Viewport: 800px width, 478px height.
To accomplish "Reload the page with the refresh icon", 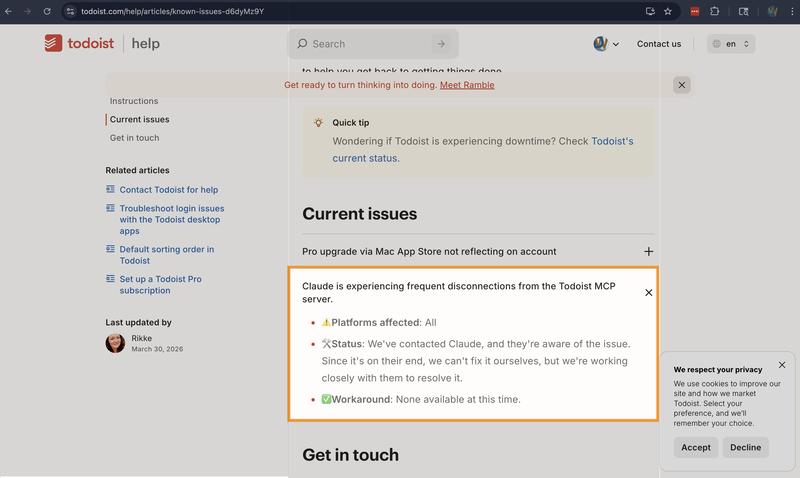I will [x=47, y=11].
